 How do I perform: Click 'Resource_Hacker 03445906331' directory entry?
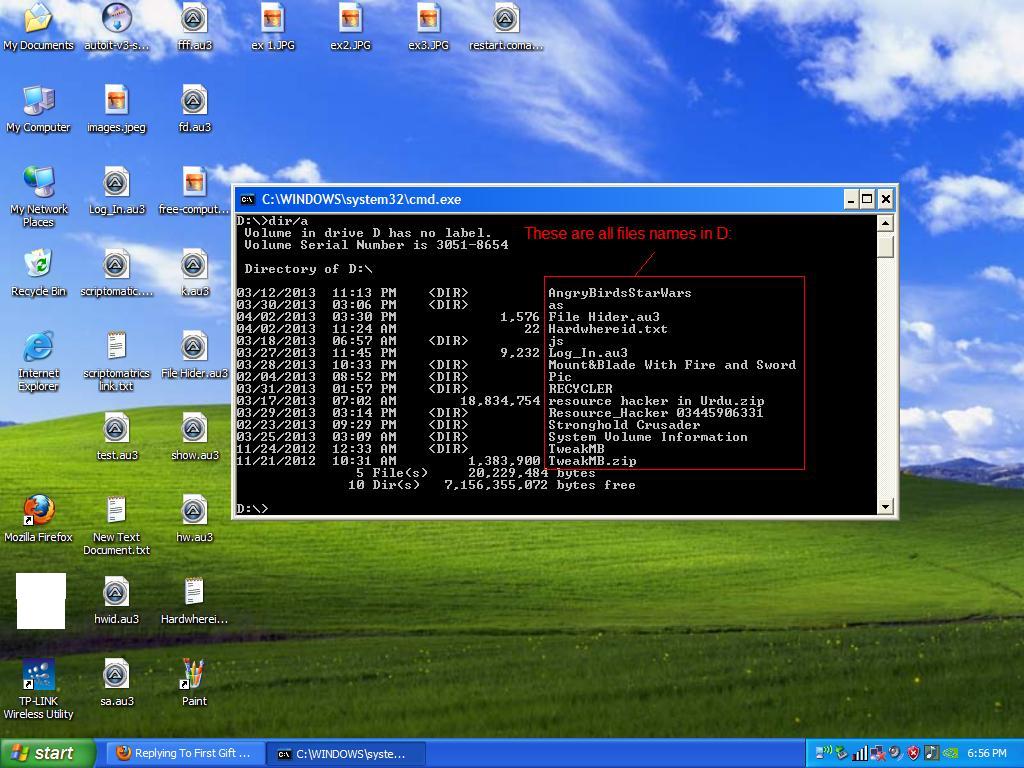[x=656, y=413]
